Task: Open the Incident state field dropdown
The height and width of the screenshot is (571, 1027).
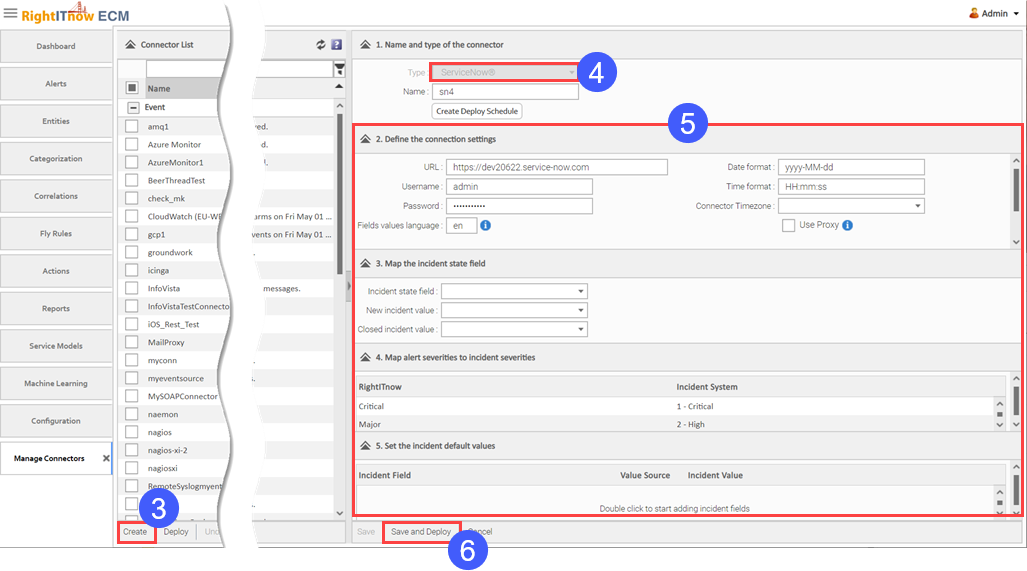Action: (580, 291)
